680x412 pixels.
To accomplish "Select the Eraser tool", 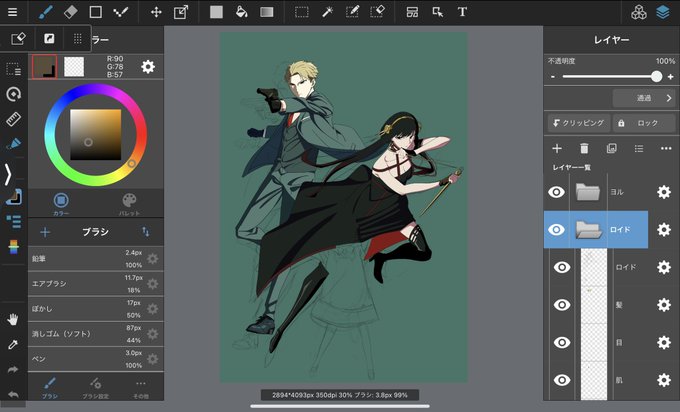I will (x=70, y=12).
